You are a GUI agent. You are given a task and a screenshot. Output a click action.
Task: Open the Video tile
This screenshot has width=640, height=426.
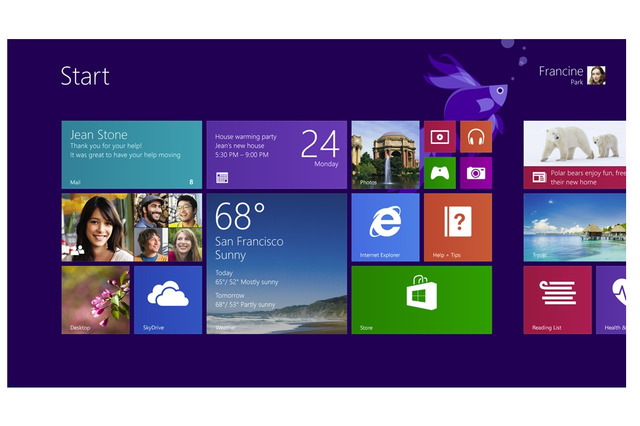point(439,137)
